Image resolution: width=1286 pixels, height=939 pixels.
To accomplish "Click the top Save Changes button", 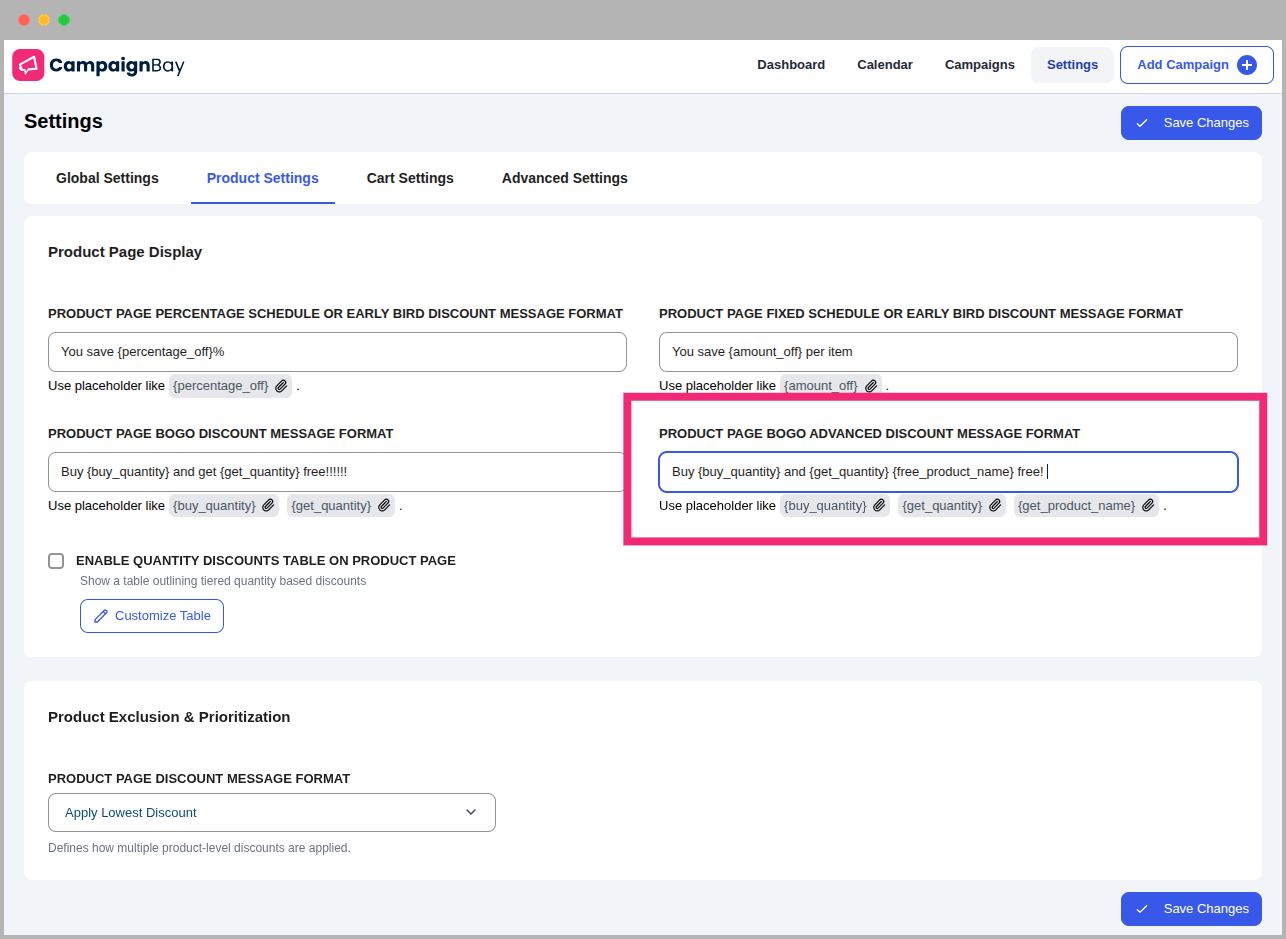I will 1191,123.
